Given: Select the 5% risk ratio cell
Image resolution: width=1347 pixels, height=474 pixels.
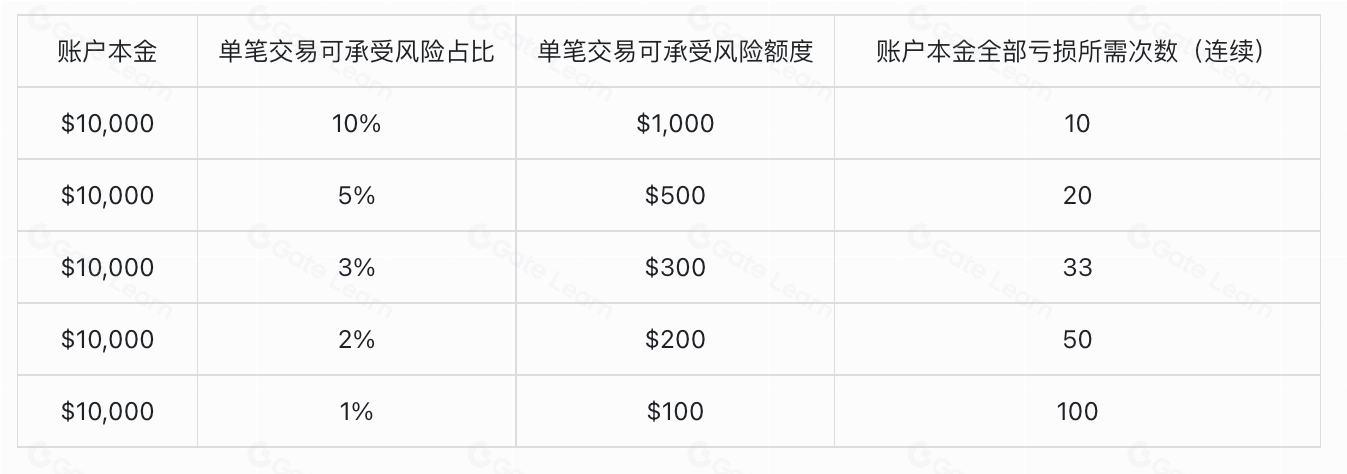Looking at the screenshot, I should 356,195.
